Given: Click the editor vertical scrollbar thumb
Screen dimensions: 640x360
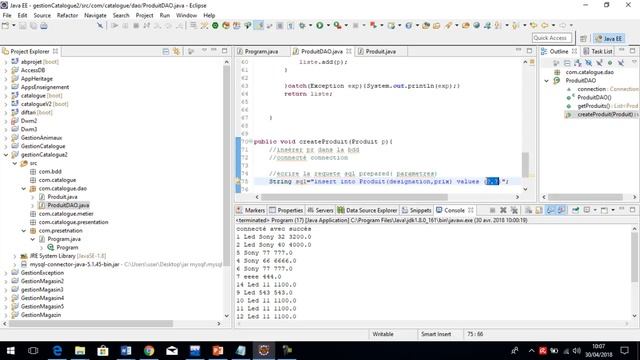Looking at the screenshot, I should click(x=525, y=164).
